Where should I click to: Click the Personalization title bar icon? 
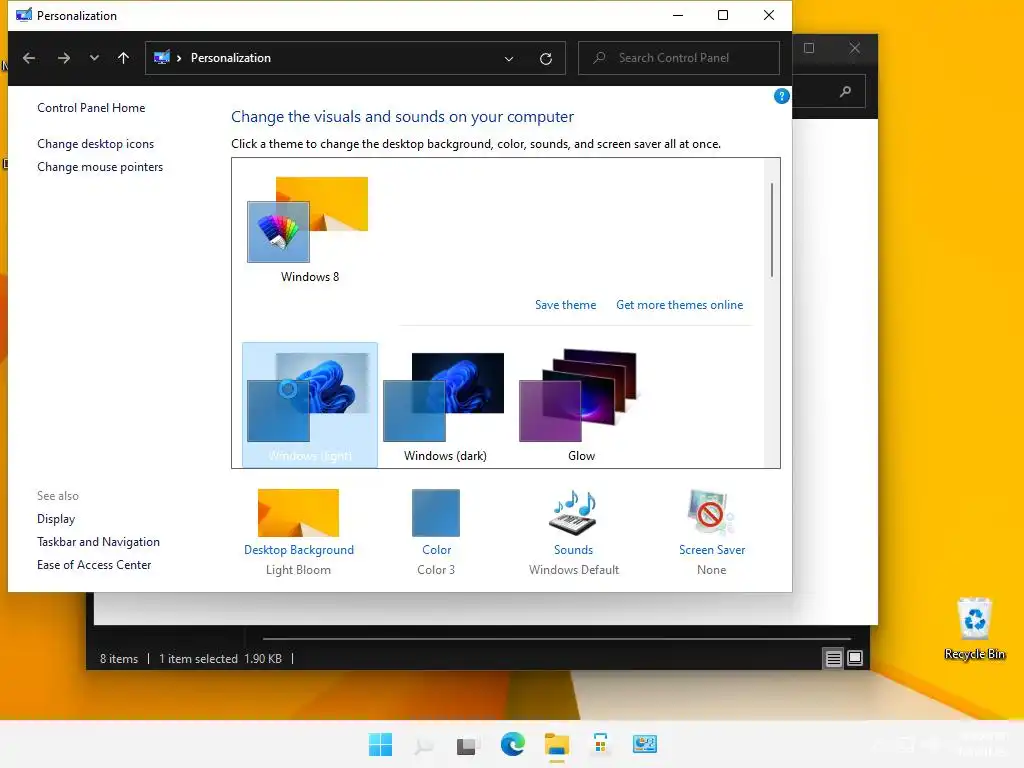click(x=24, y=15)
